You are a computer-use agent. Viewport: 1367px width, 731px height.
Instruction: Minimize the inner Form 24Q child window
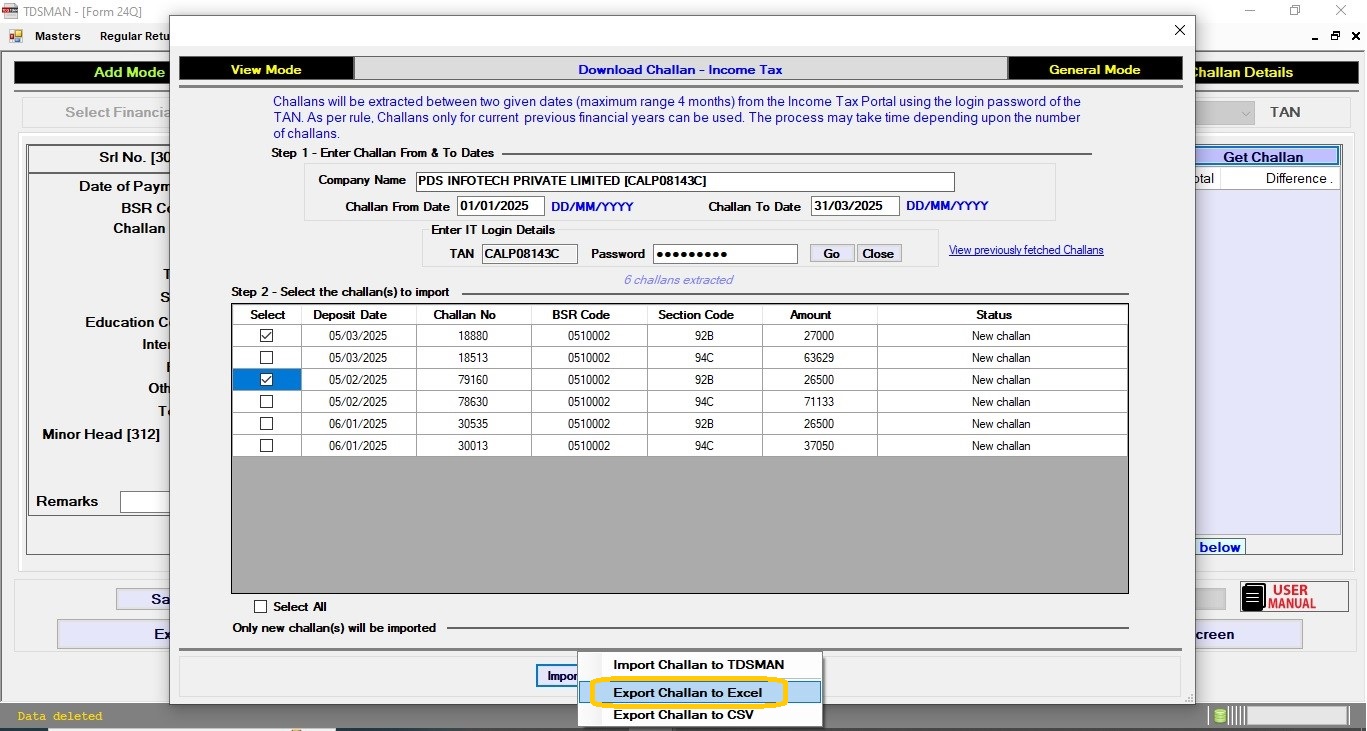[x=1313, y=36]
